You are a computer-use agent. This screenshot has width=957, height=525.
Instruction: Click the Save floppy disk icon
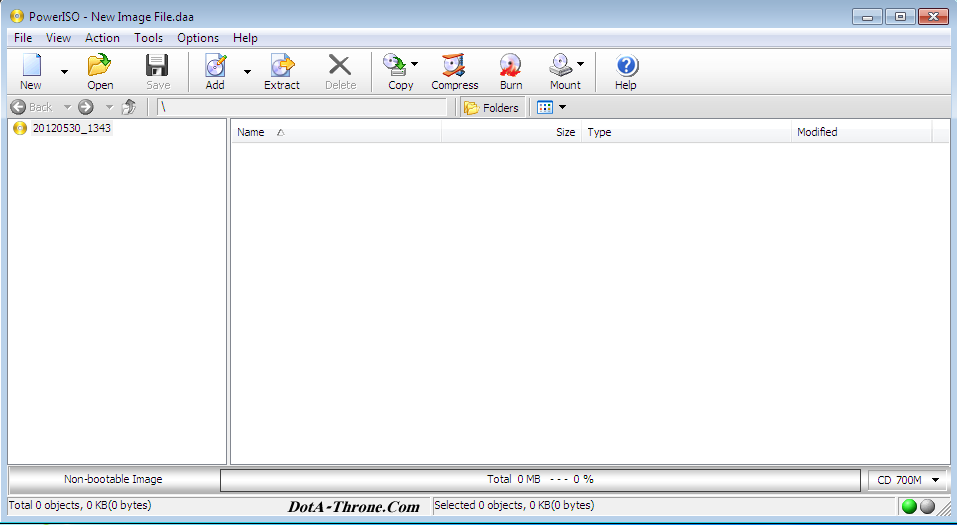pos(157,65)
